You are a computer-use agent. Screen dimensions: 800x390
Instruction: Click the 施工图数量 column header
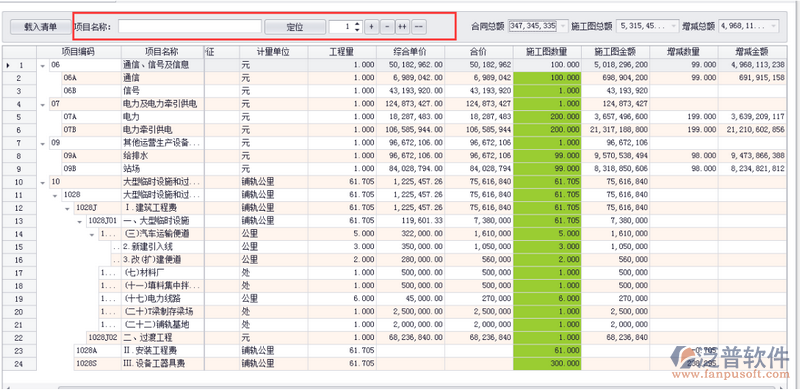point(547,52)
